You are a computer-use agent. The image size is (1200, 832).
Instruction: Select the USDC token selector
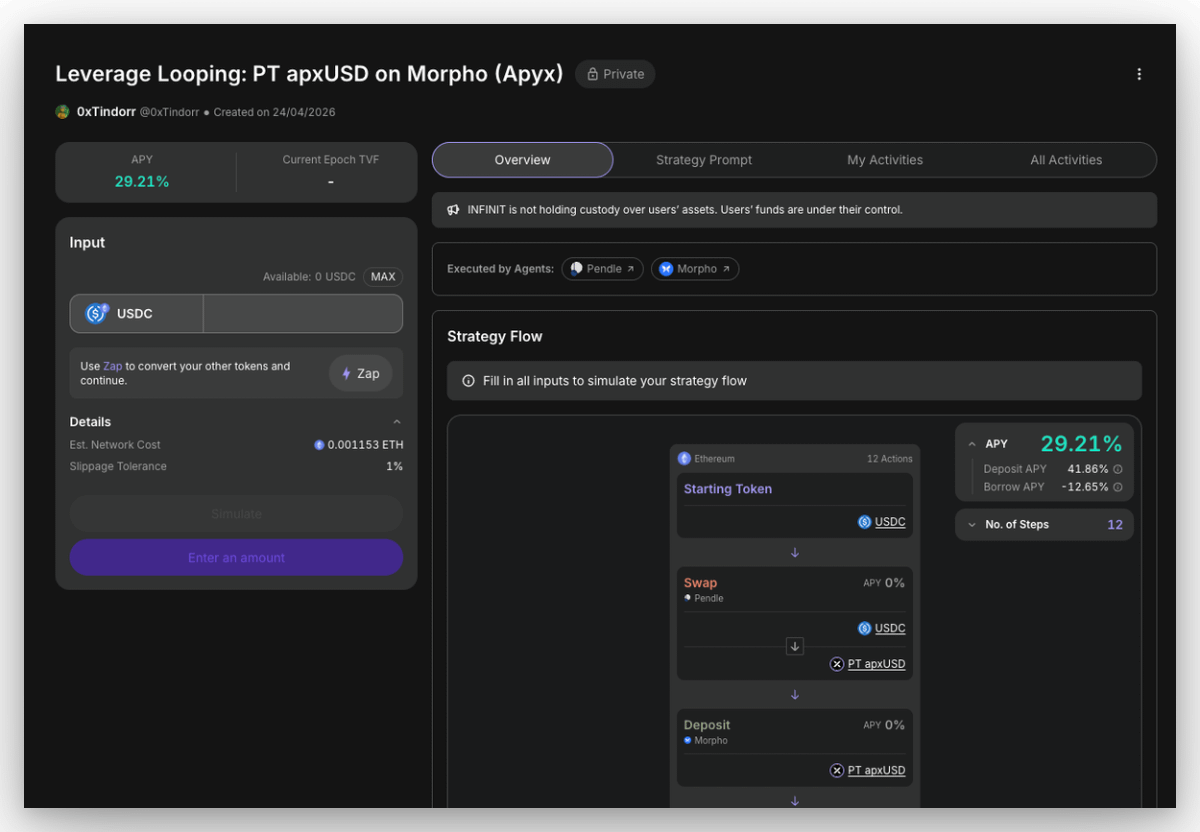[137, 314]
